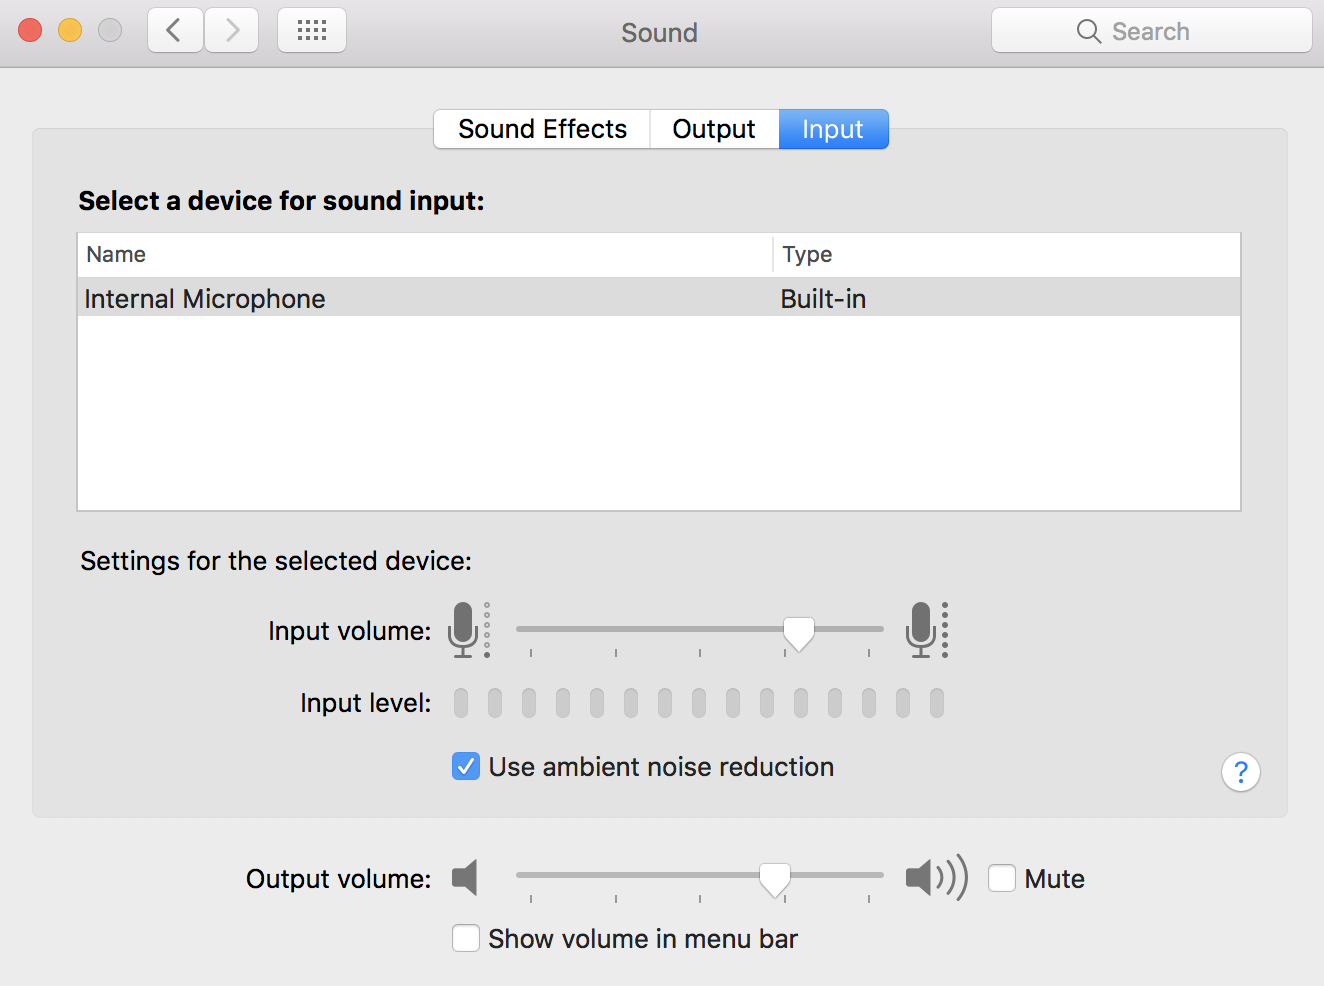1324x986 pixels.
Task: Disable ambient noise reduction checkbox
Action: point(466,766)
